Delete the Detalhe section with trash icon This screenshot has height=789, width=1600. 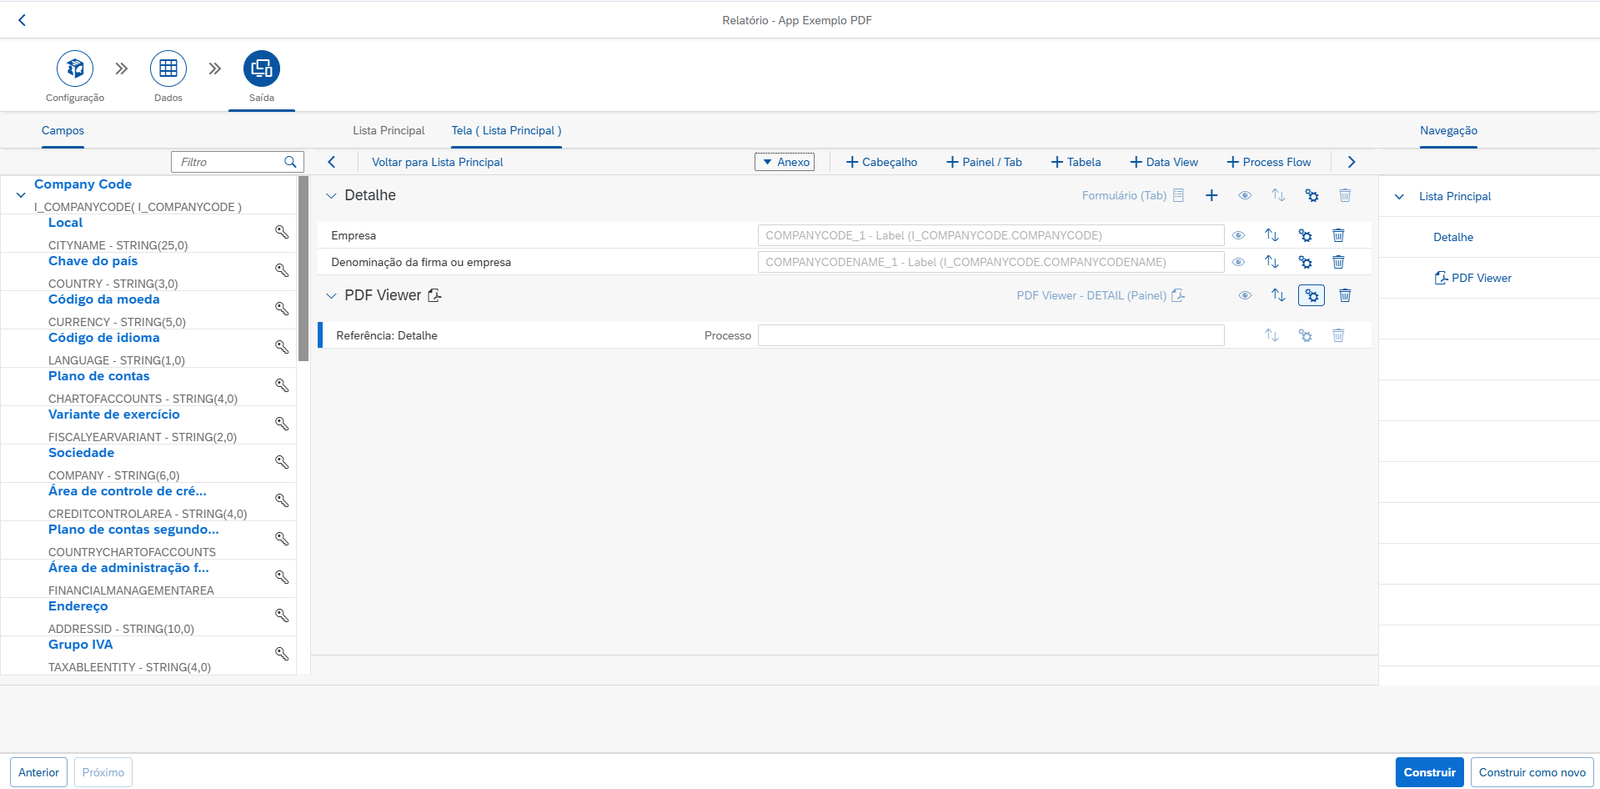coord(1345,196)
